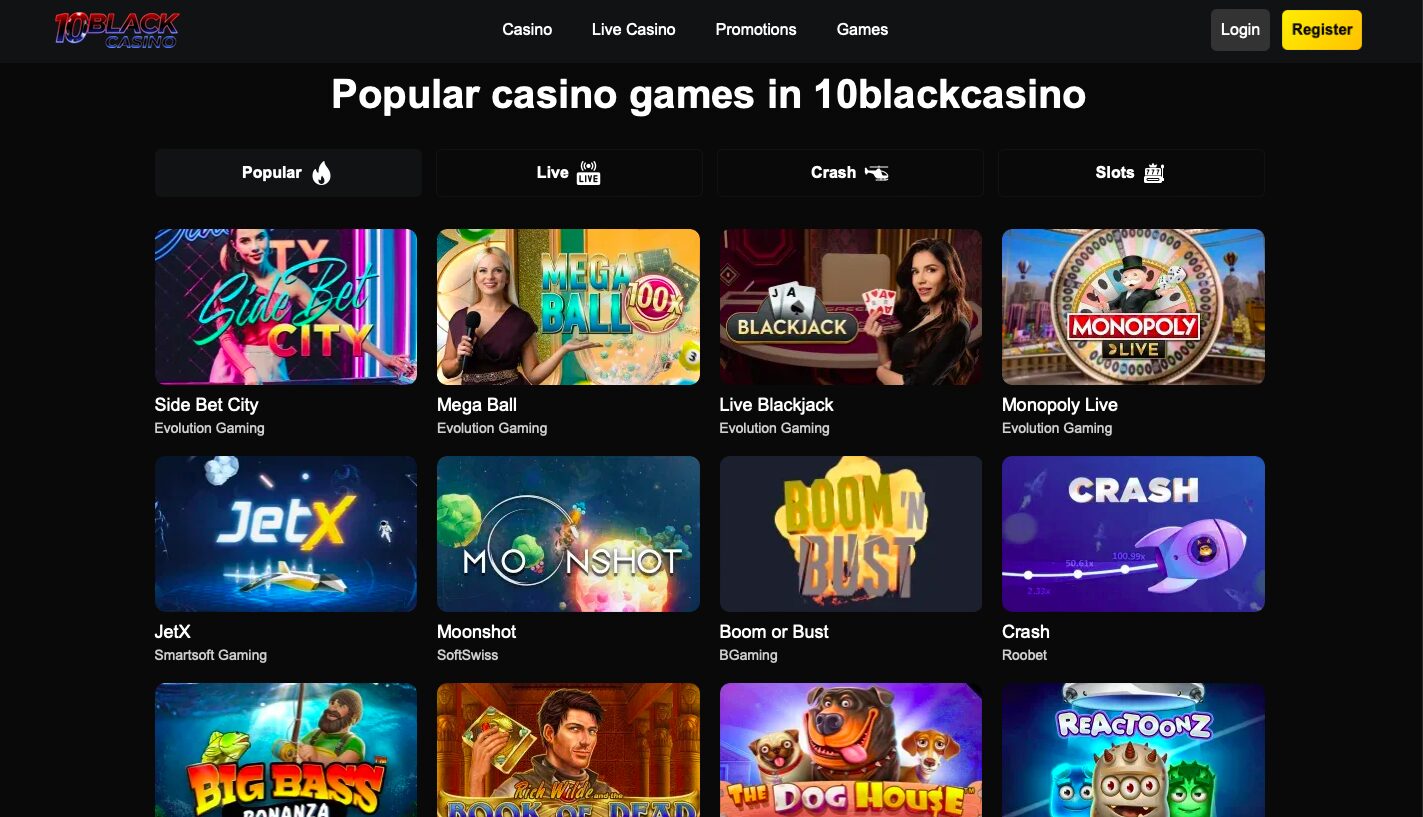Screen dimensions: 1423x817
Task: Switch to the Popular games tab
Action: click(288, 172)
